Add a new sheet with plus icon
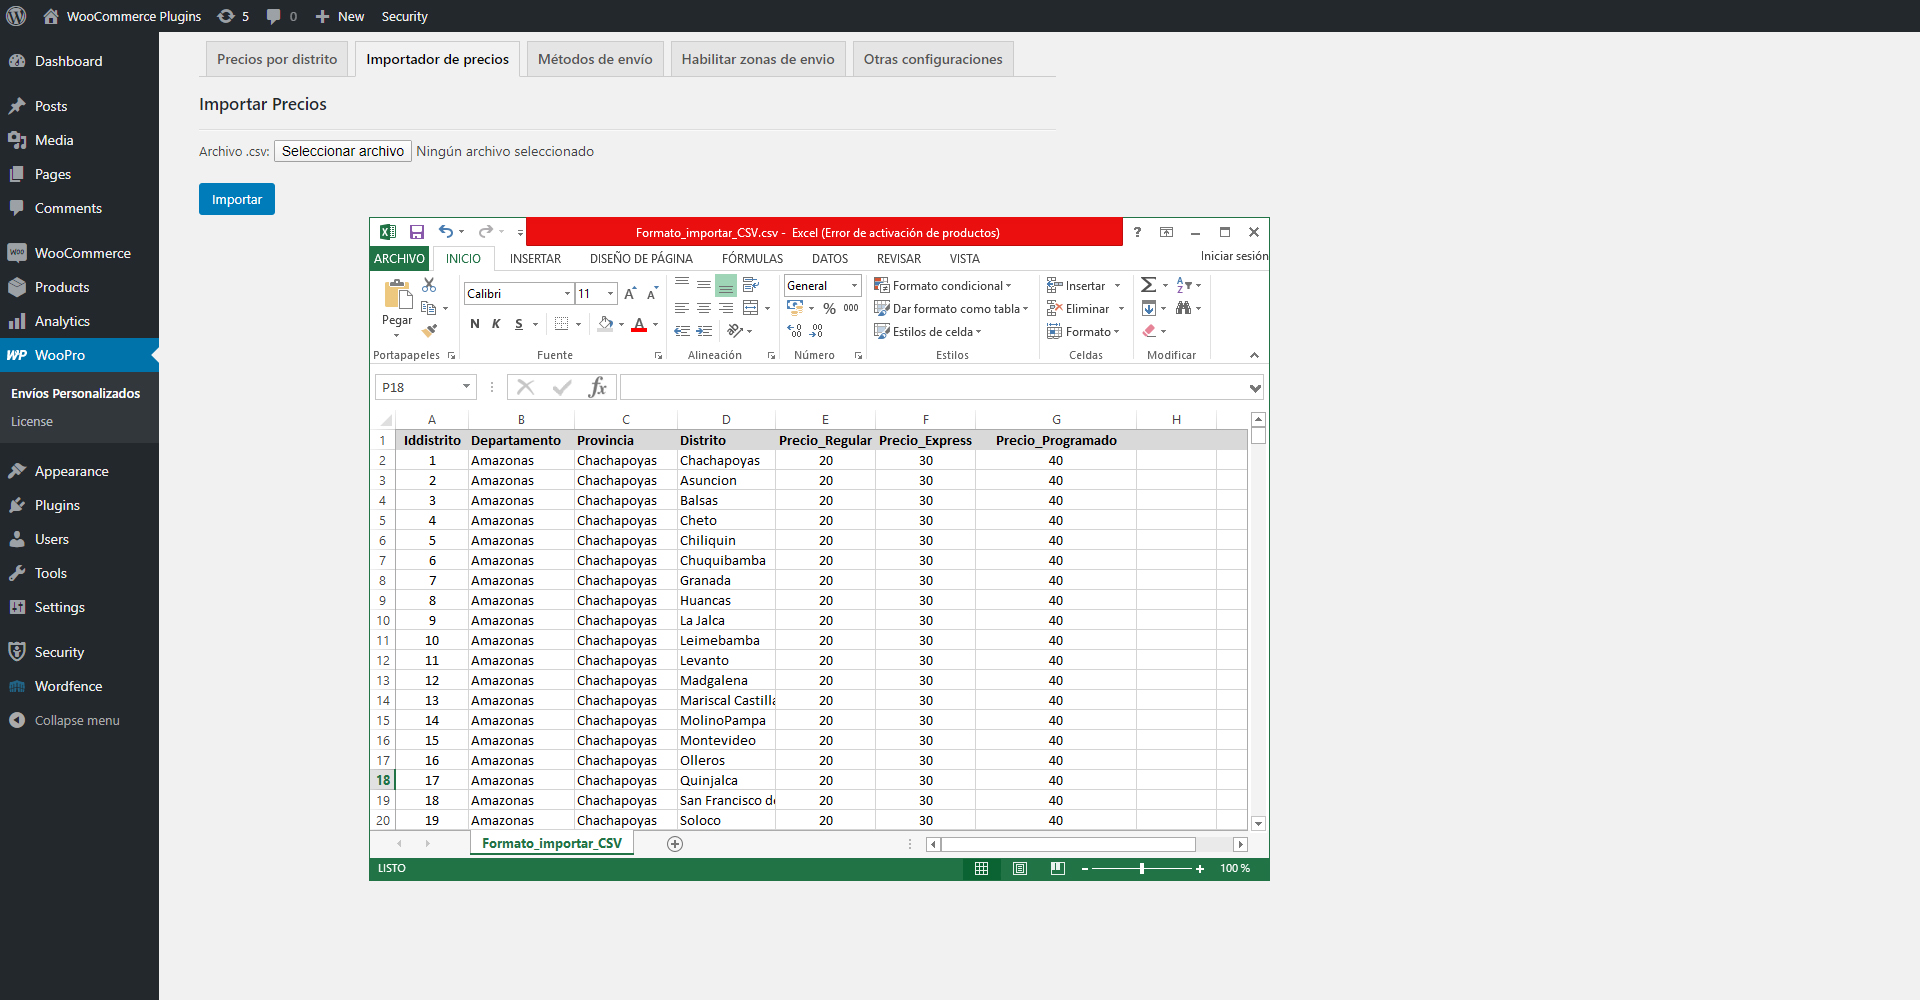Viewport: 1920px width, 1000px height. [x=675, y=844]
